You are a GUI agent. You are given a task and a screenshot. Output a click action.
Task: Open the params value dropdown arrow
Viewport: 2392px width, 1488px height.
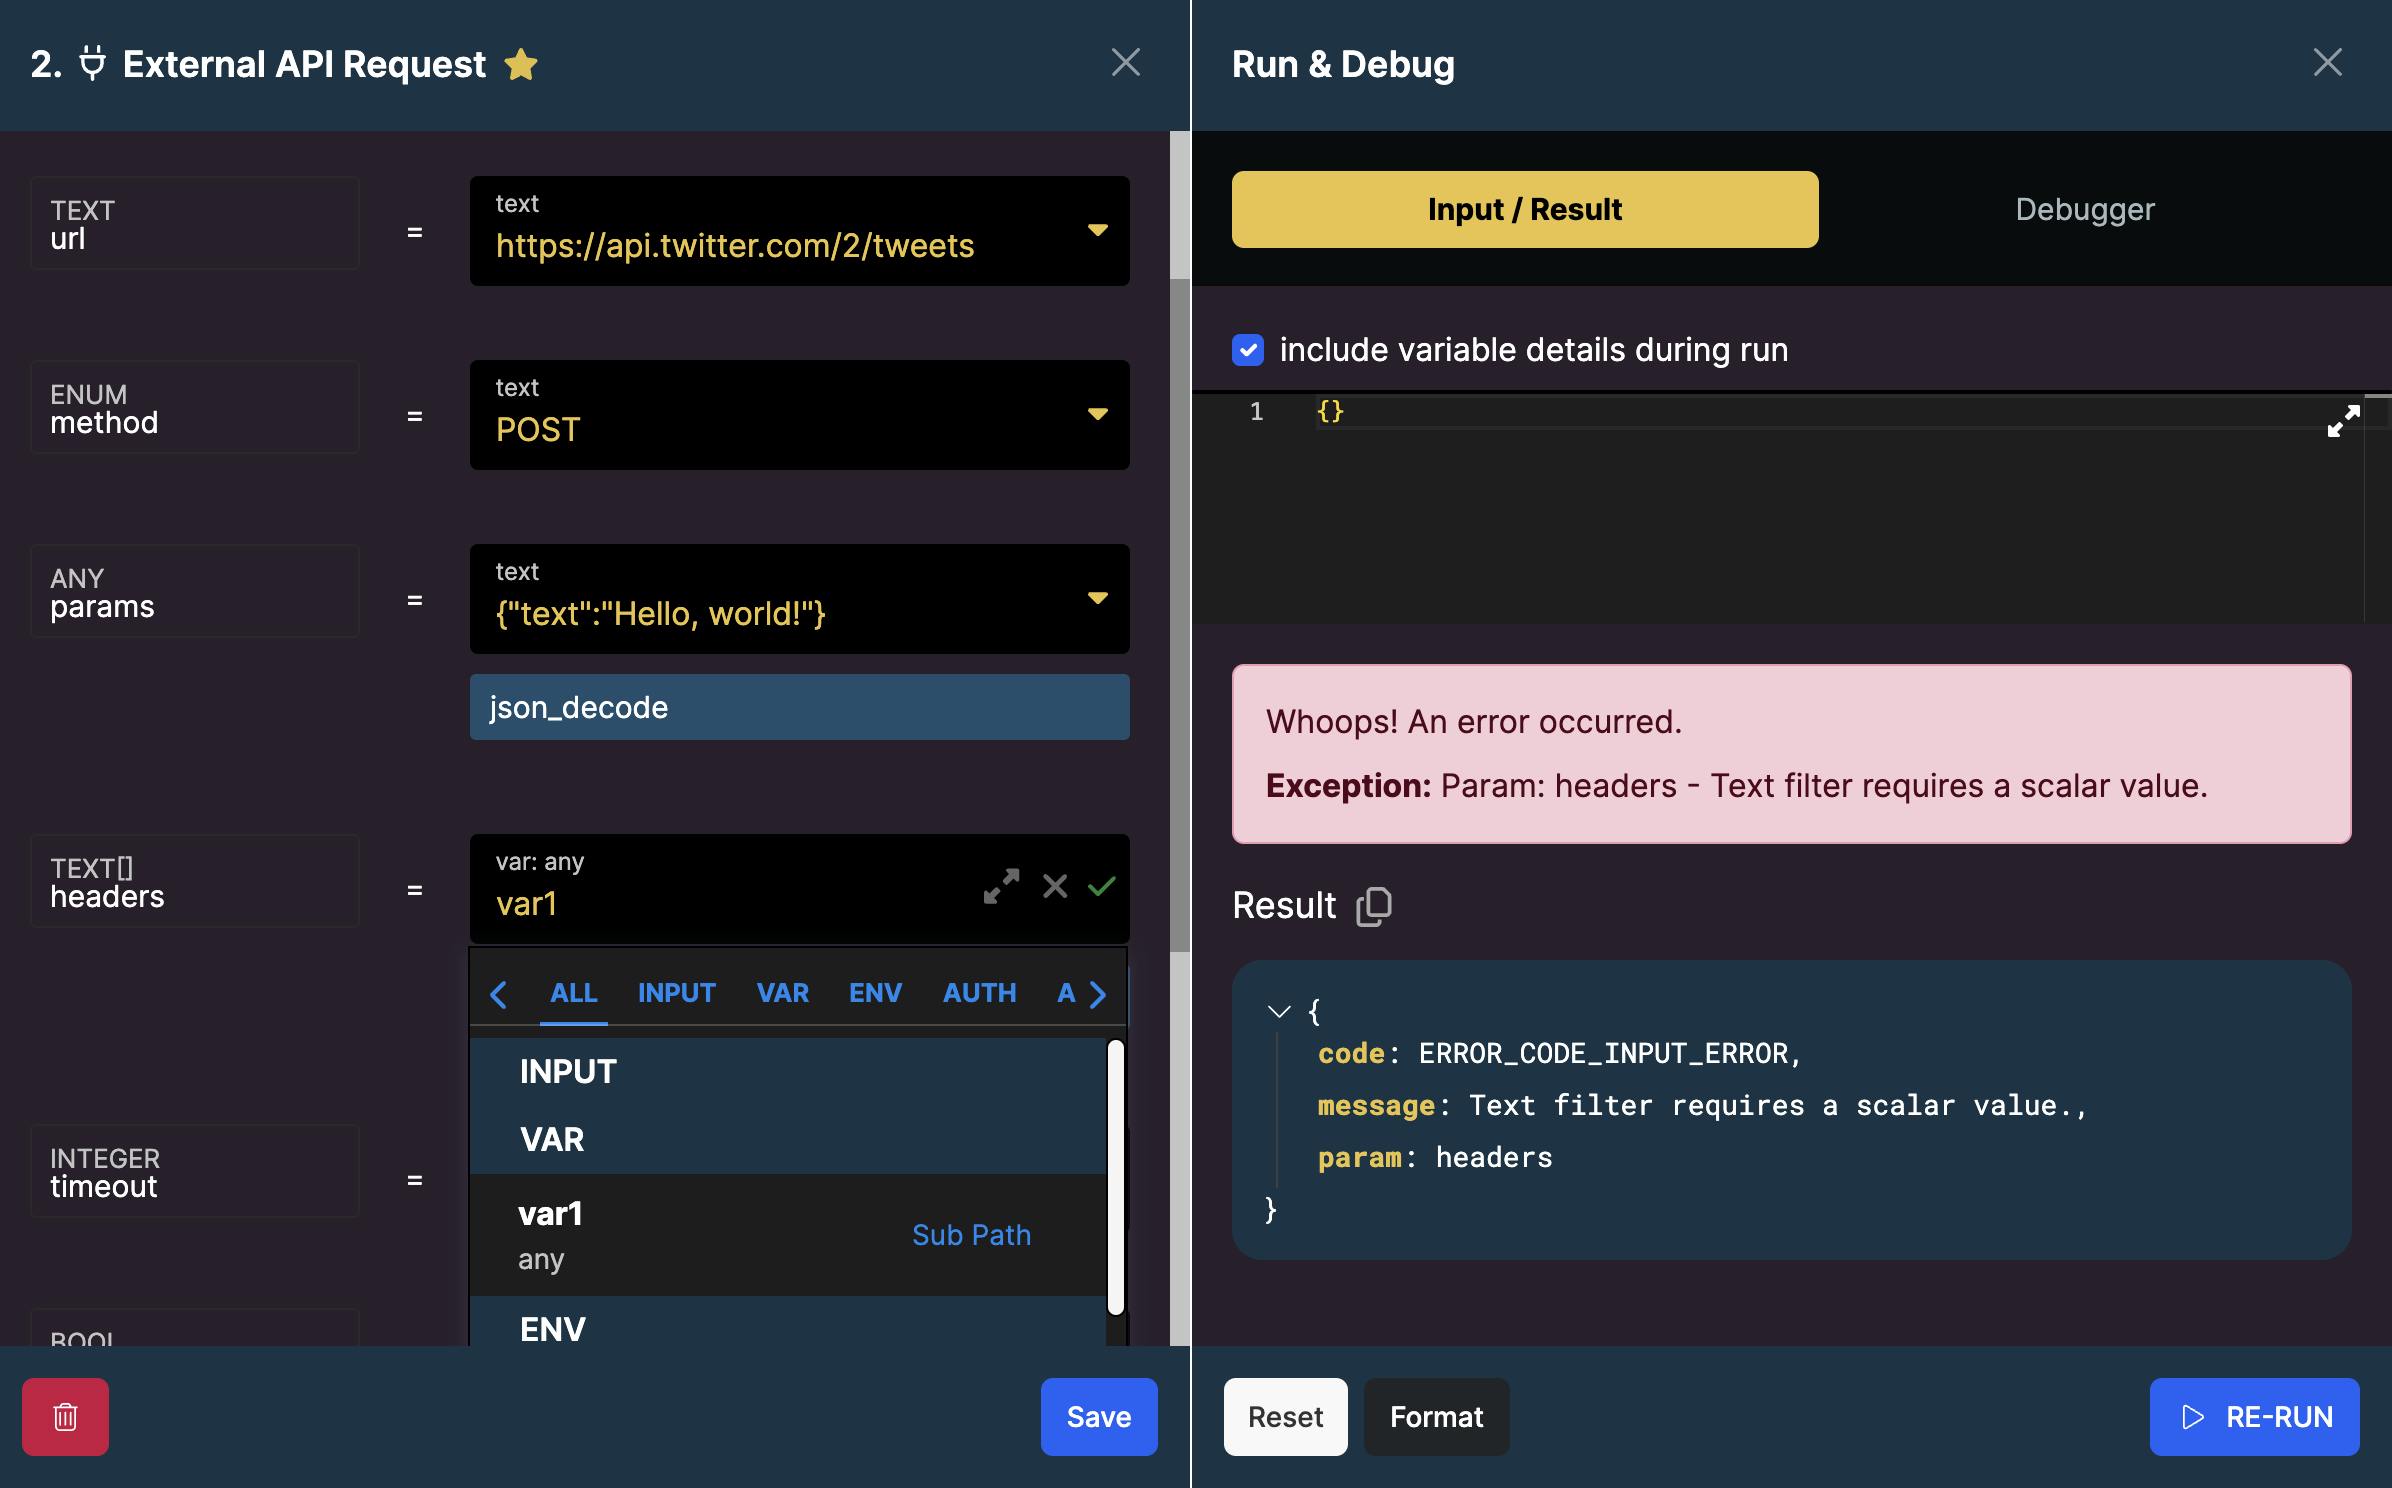(x=1097, y=599)
